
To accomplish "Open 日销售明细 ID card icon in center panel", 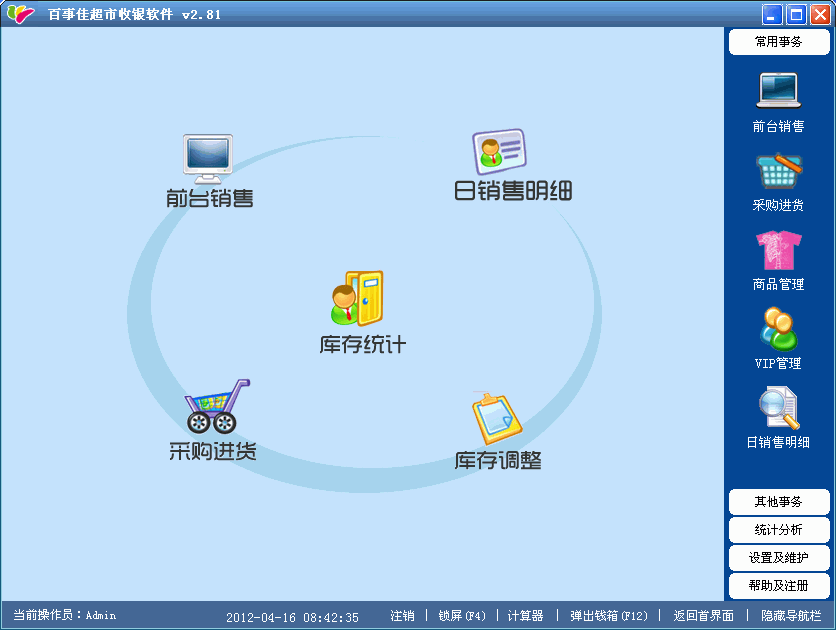I will coord(499,151).
